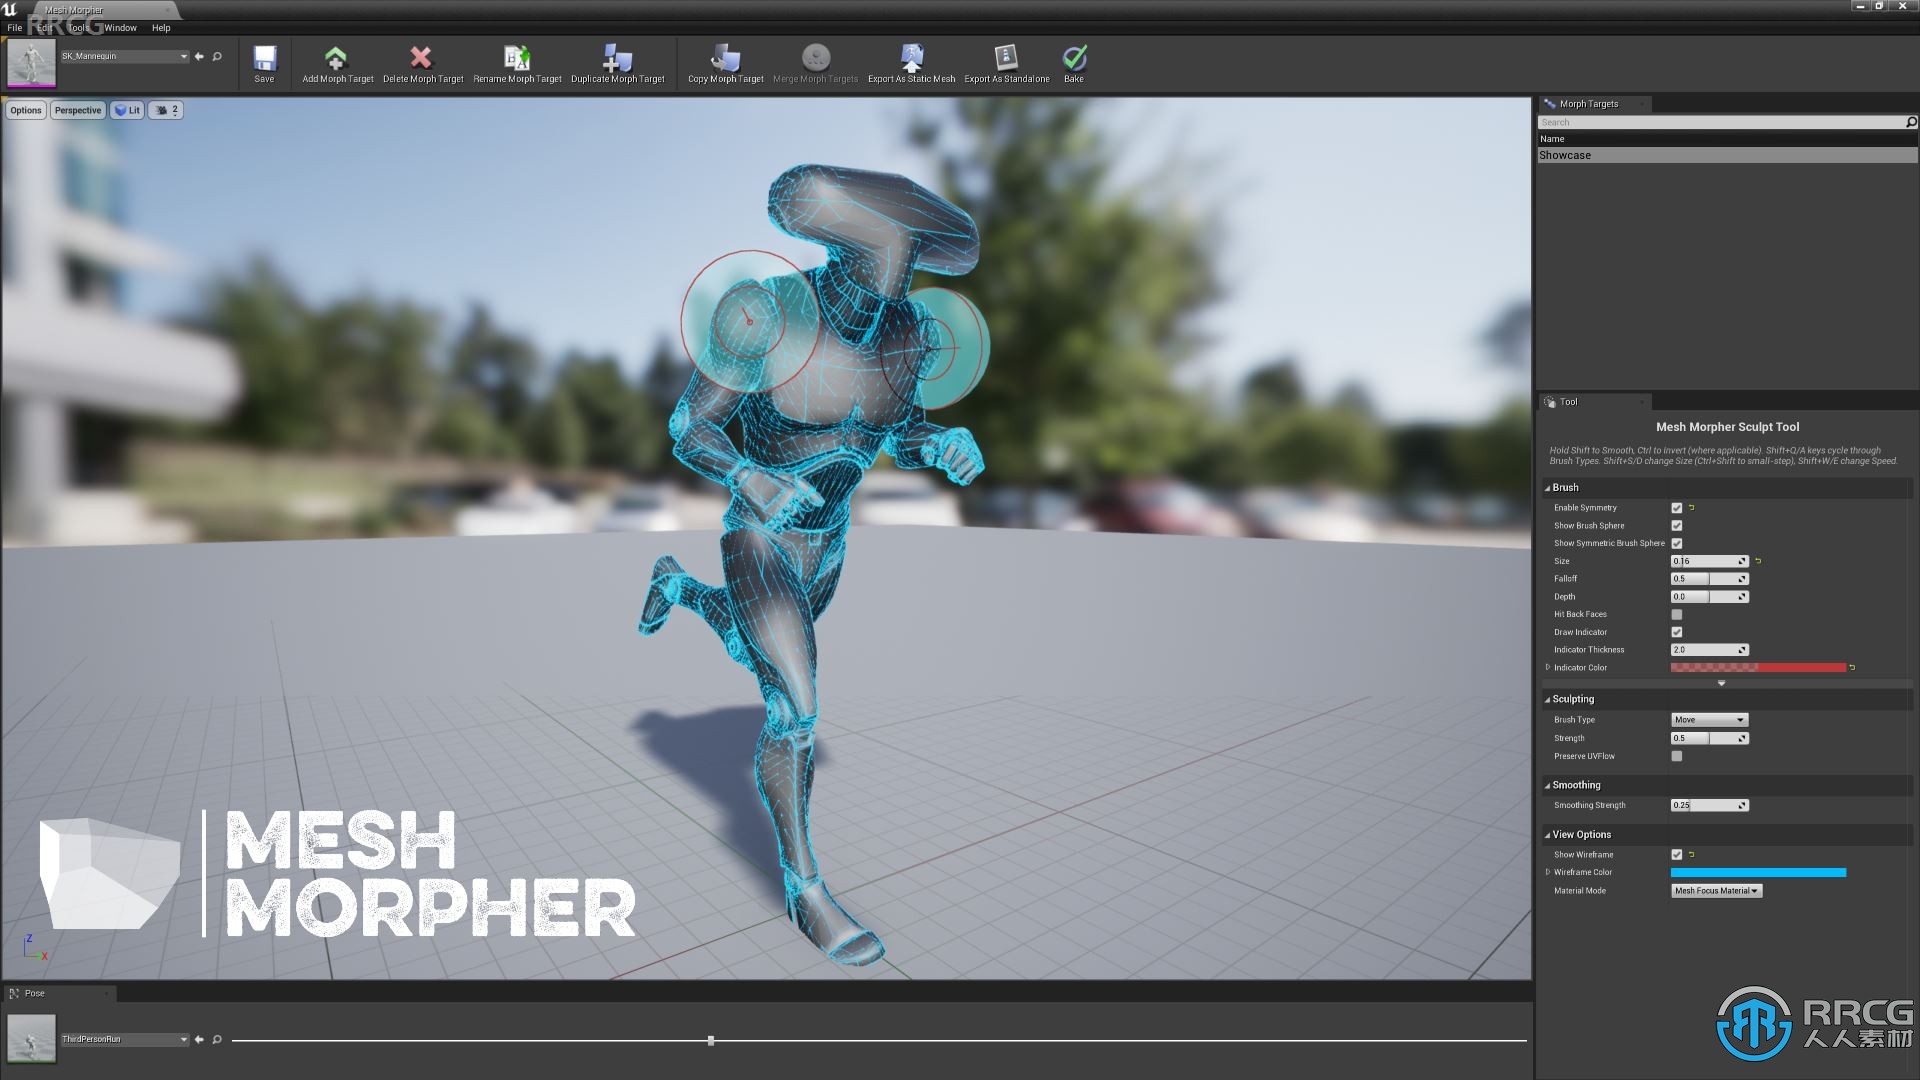Open ThirdPersonRun pose dropdown
Image resolution: width=1920 pixels, height=1080 pixels.
point(124,1039)
